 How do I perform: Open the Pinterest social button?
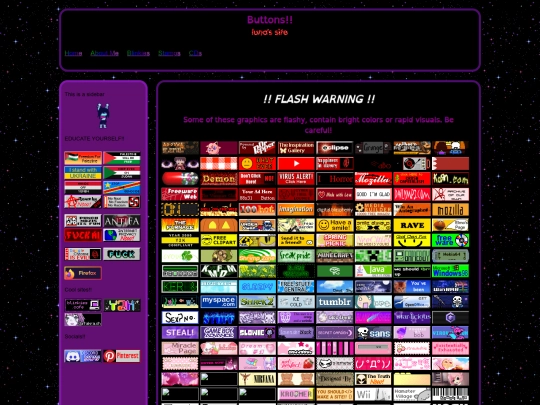coord(122,356)
